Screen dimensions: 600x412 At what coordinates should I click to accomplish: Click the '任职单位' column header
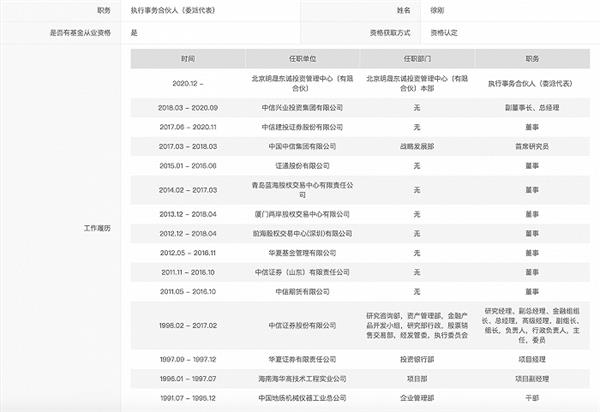(x=302, y=59)
